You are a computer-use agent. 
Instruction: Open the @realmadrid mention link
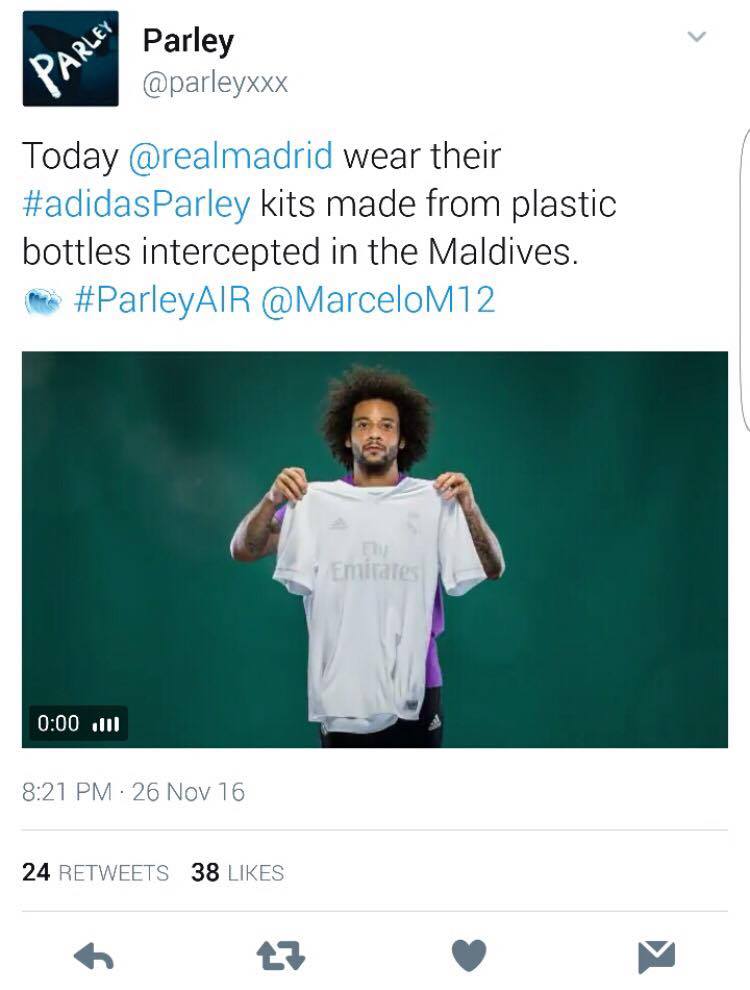(230, 156)
